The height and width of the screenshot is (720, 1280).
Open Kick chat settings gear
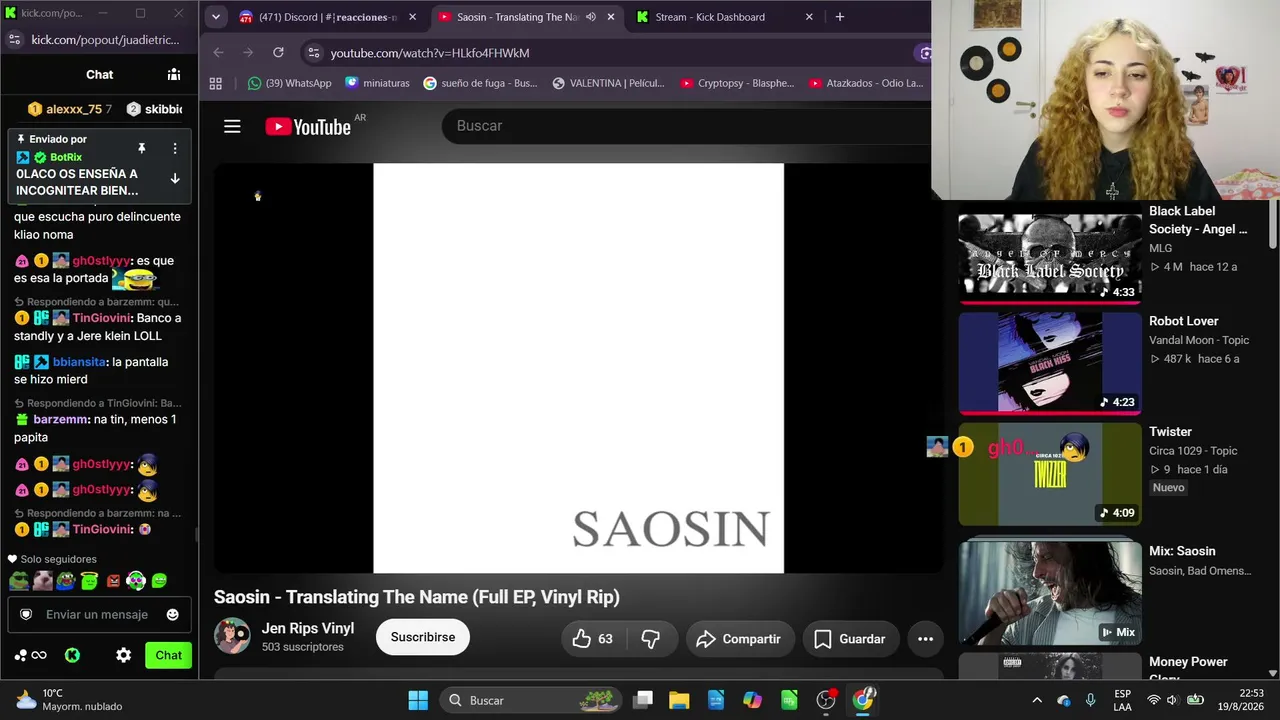coord(123,655)
